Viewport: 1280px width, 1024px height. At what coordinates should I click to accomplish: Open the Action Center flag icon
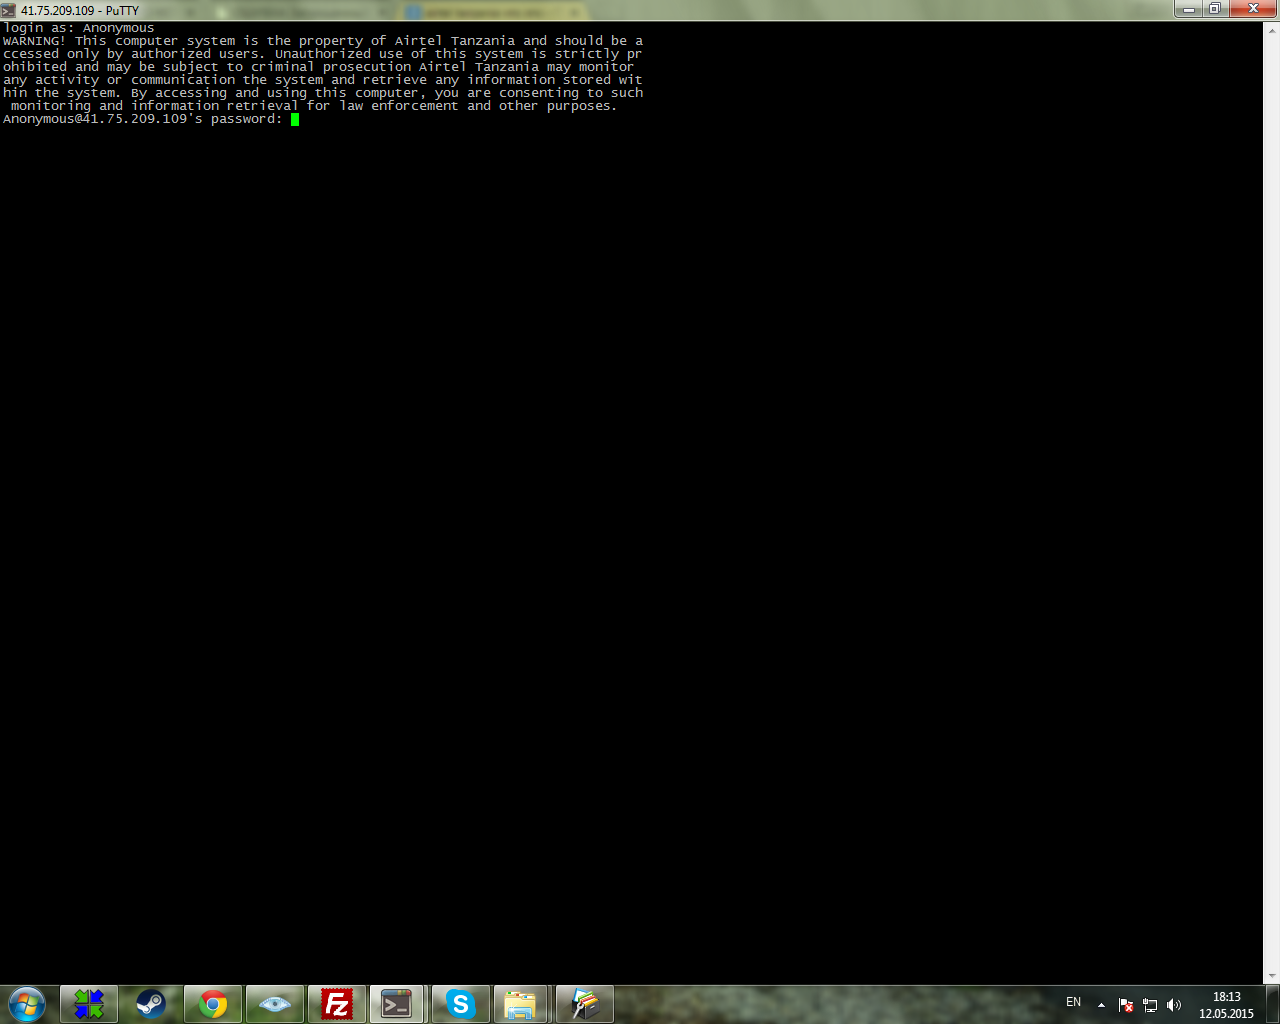[1126, 1005]
